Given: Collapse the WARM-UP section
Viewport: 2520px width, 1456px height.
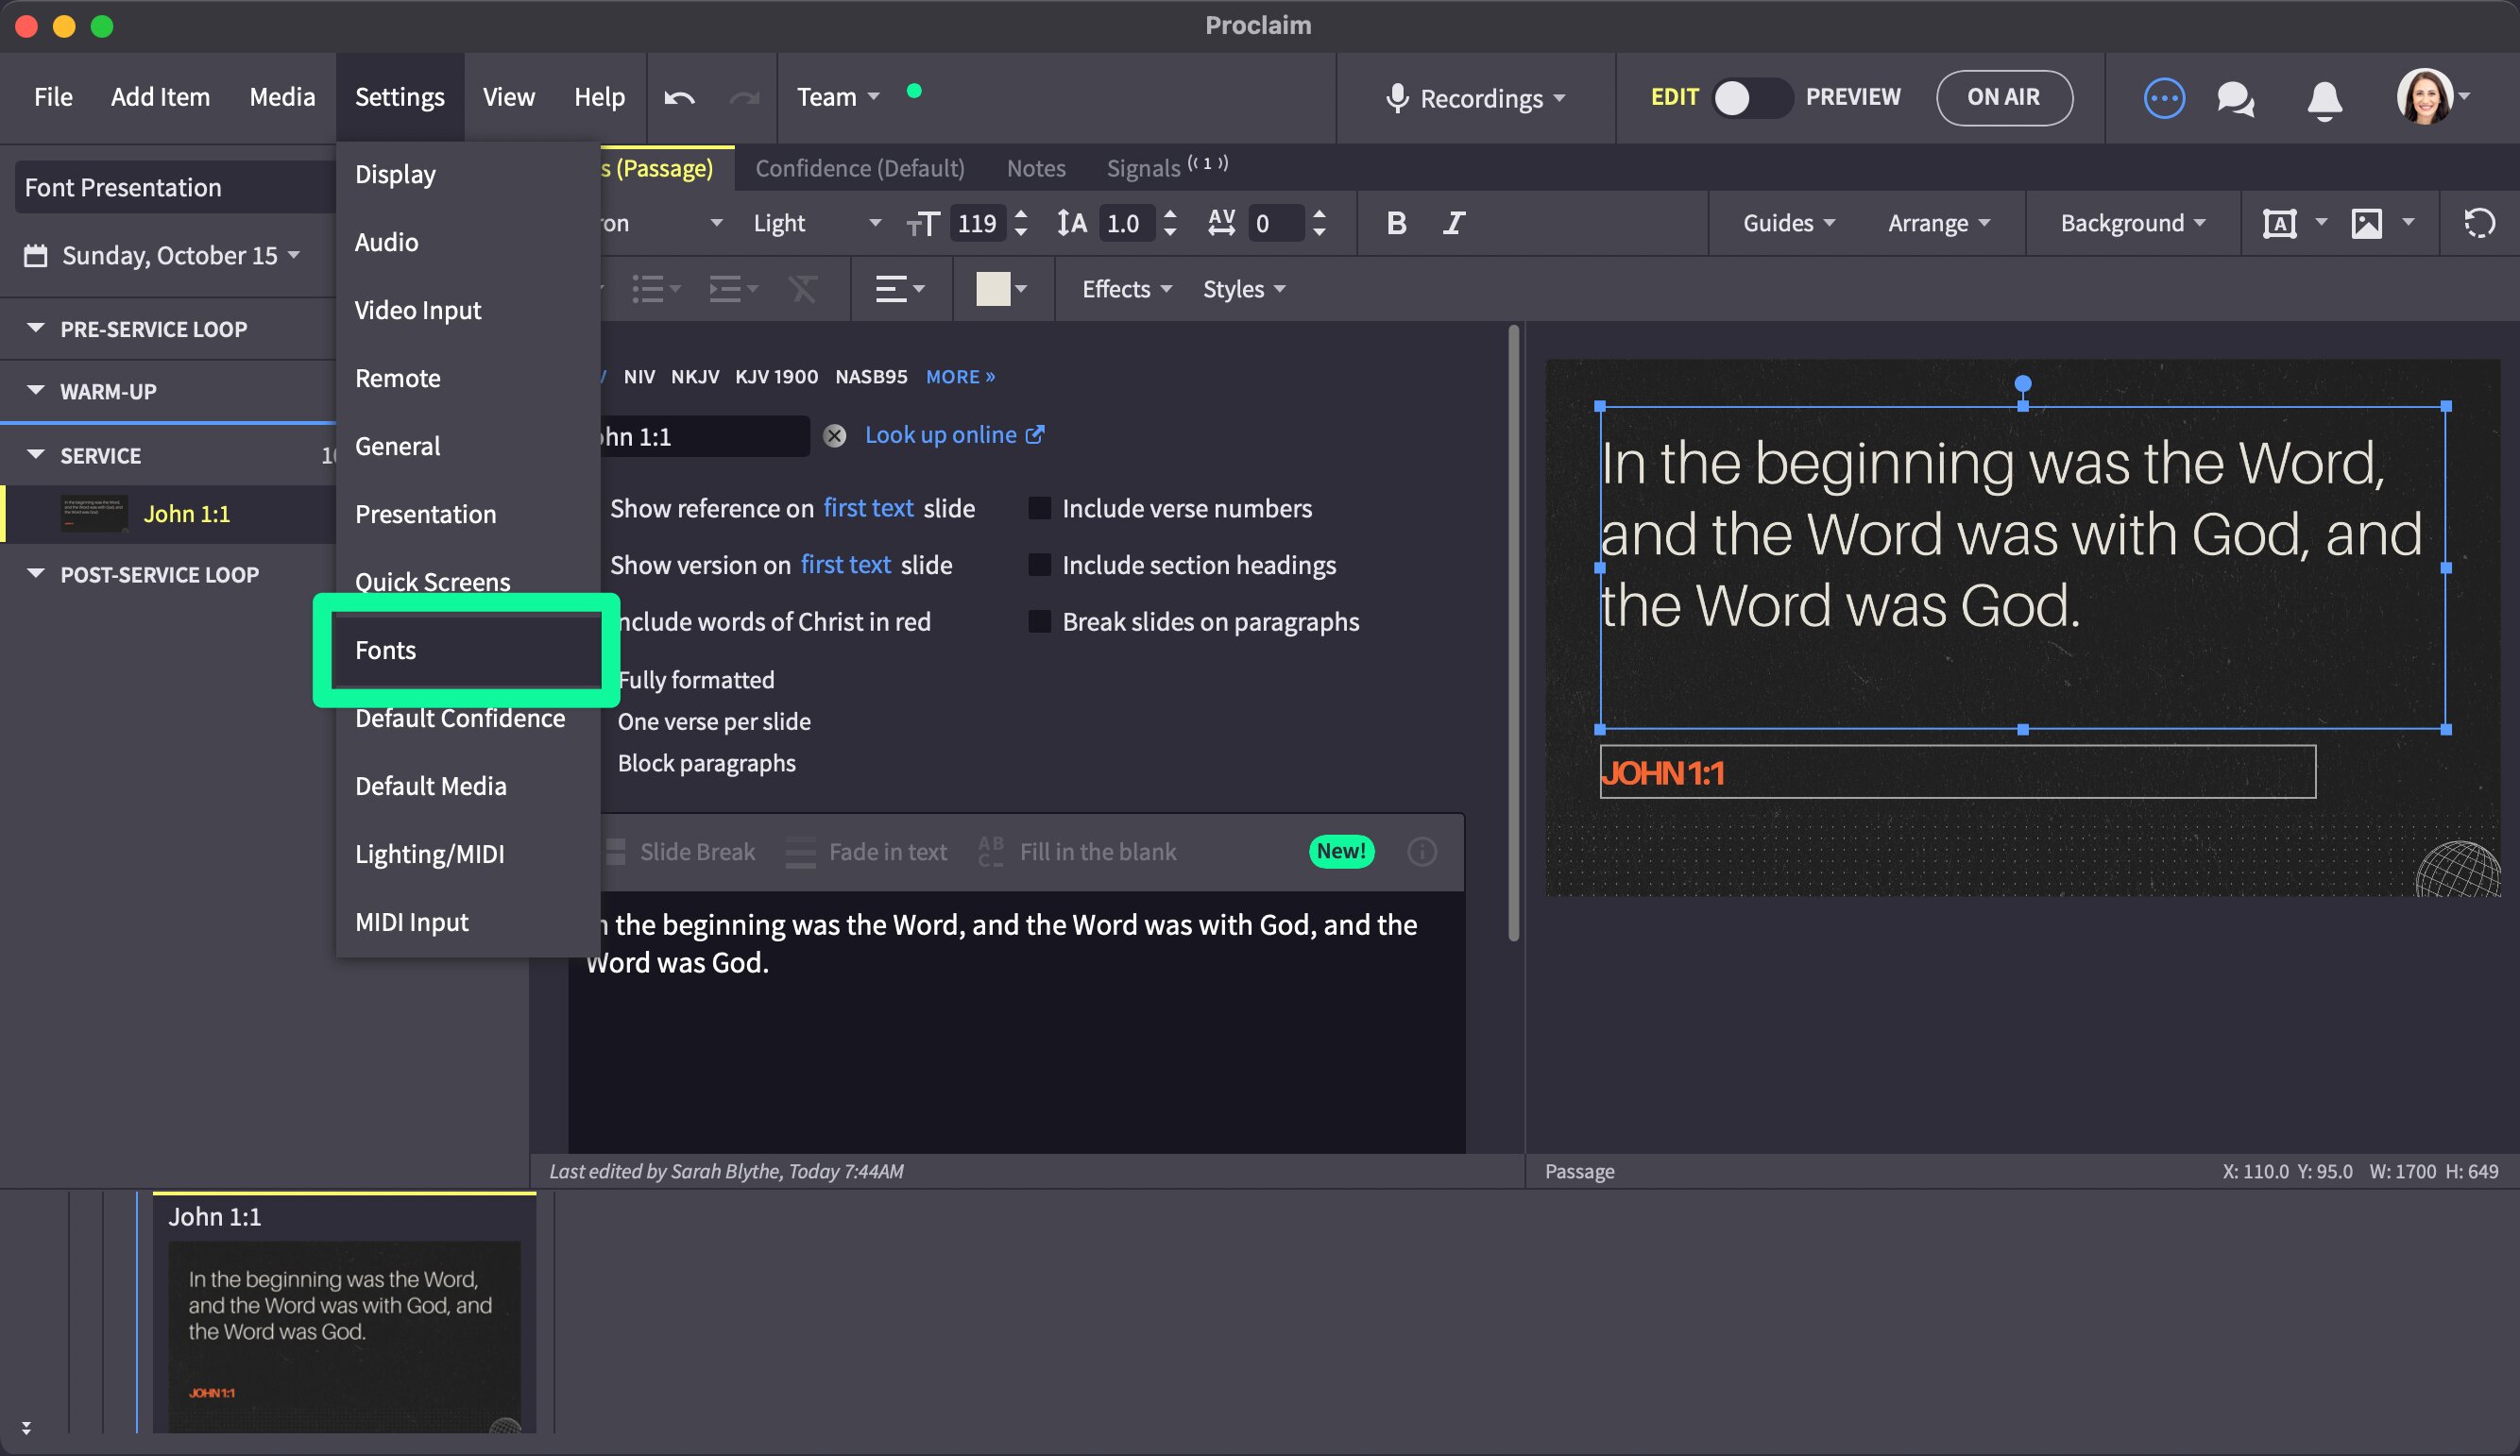Looking at the screenshot, I should [x=36, y=390].
